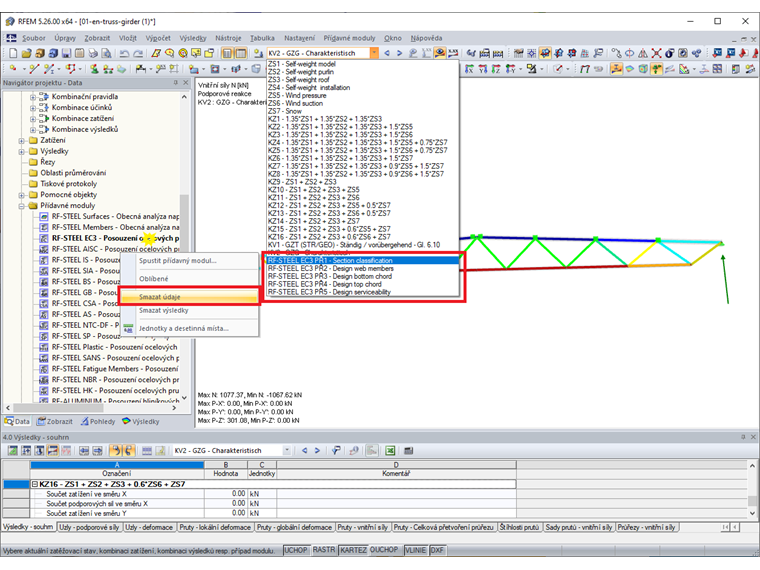760x570 pixels.
Task: Click the navigator horizontal scrollbar right arrow
Action: click(174, 408)
